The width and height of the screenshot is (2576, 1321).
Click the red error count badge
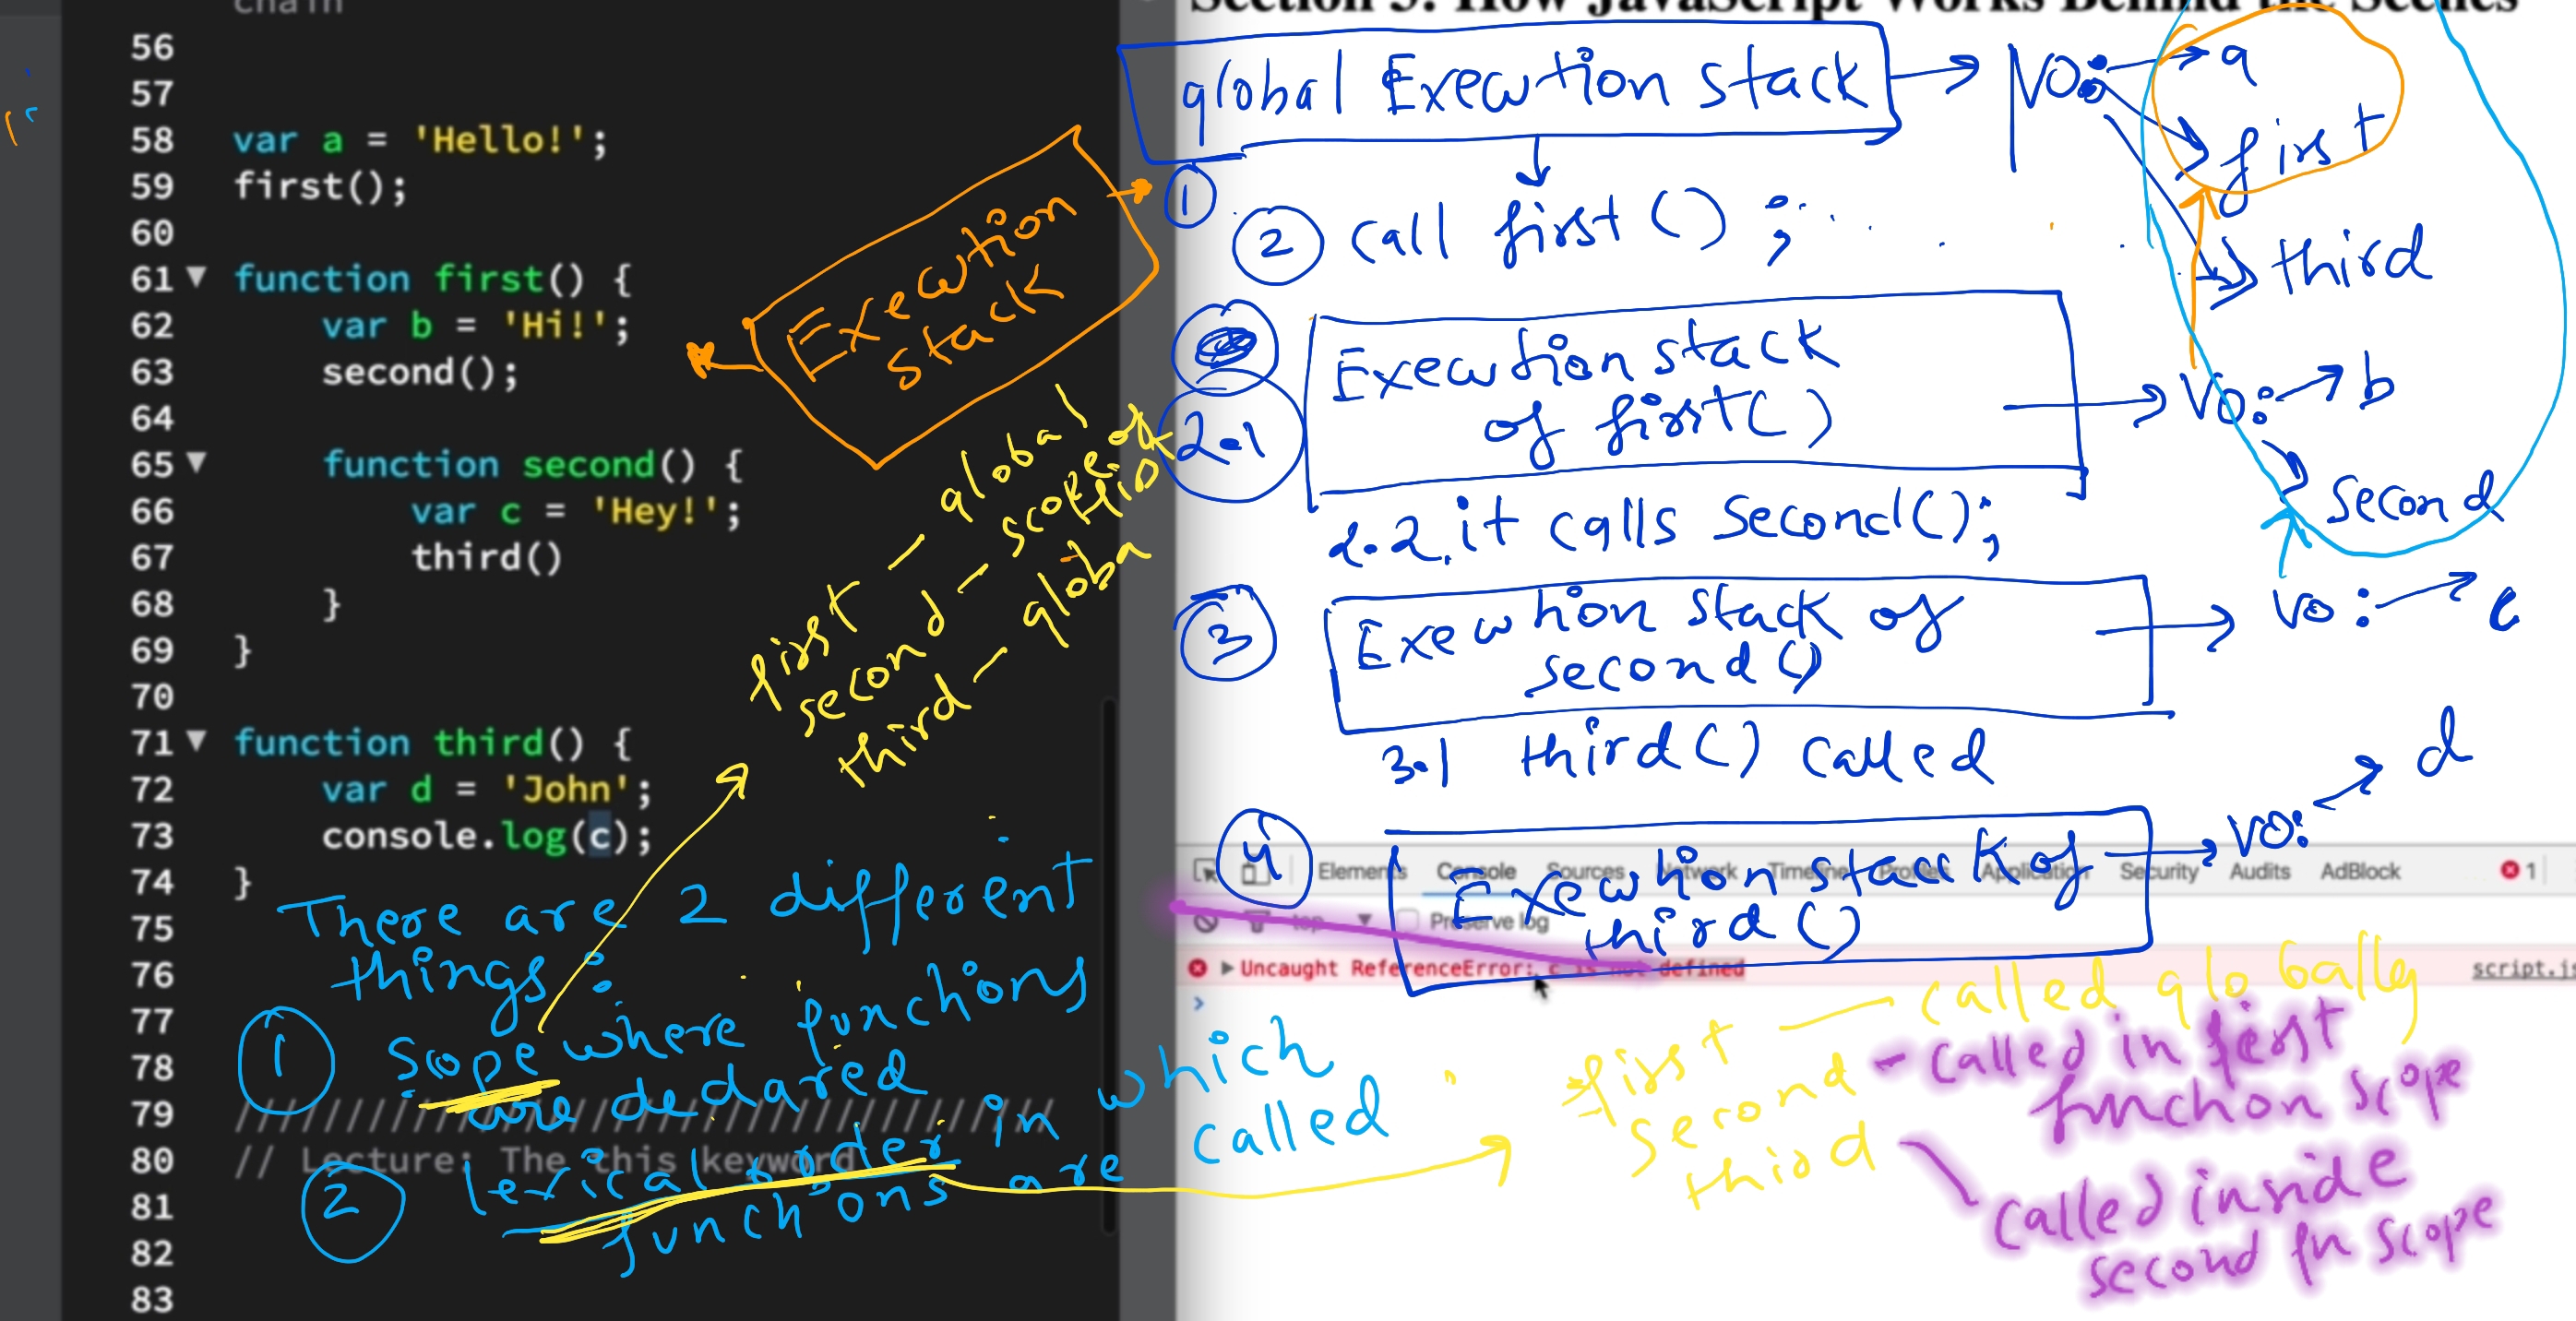click(x=2518, y=871)
